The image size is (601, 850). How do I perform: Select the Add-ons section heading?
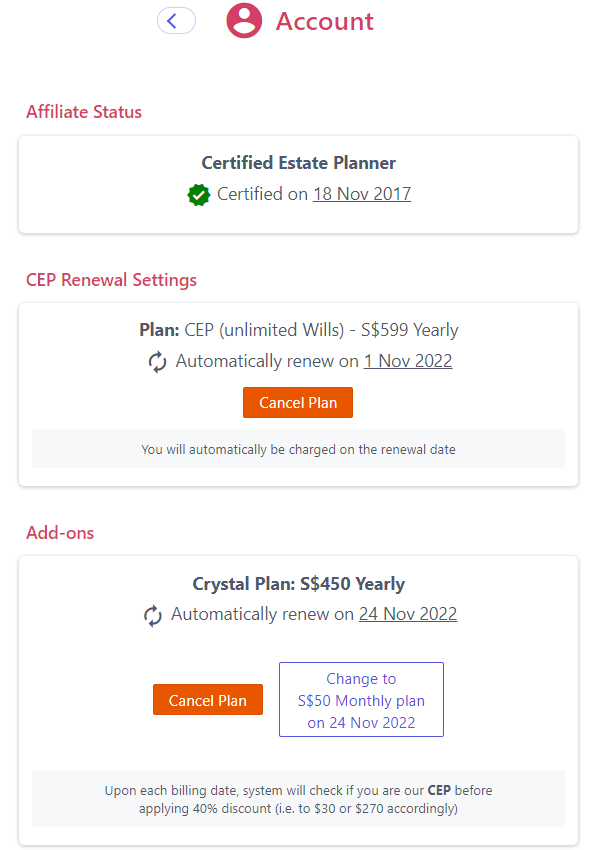click(60, 533)
